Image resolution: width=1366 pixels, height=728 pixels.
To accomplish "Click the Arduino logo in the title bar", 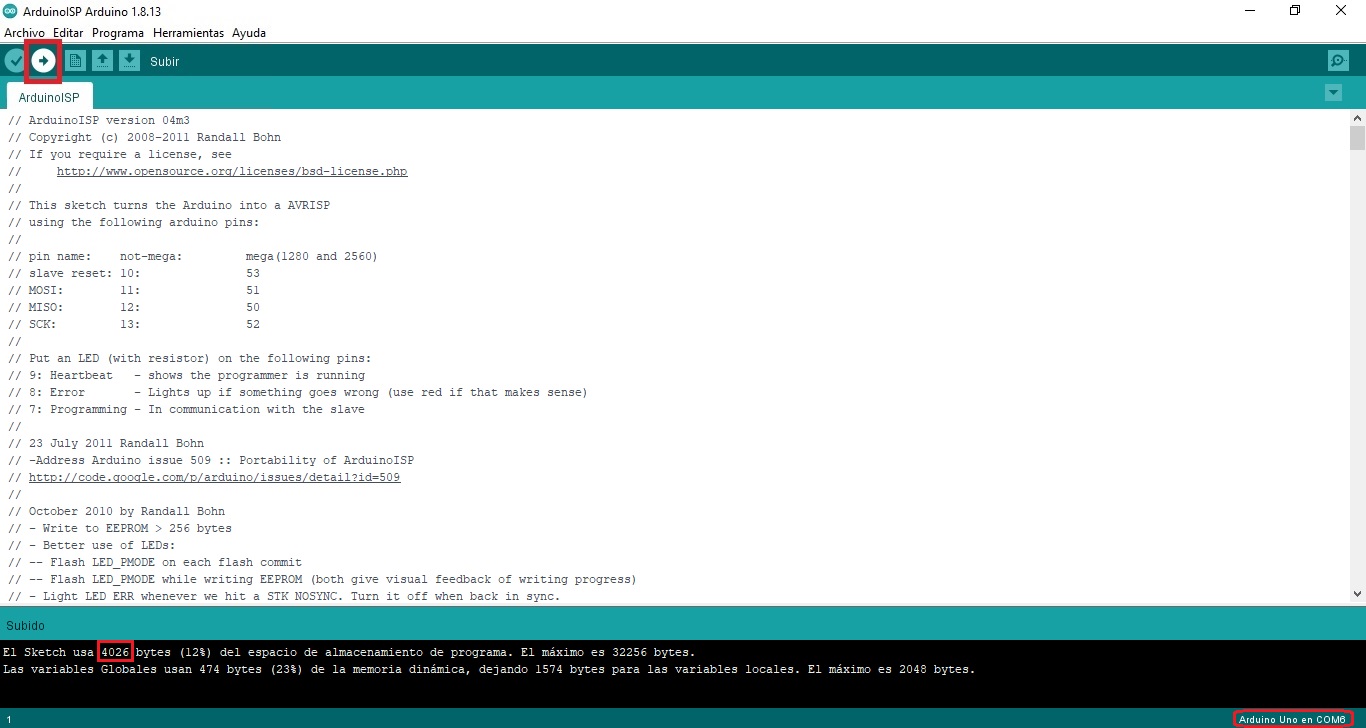I will [10, 11].
